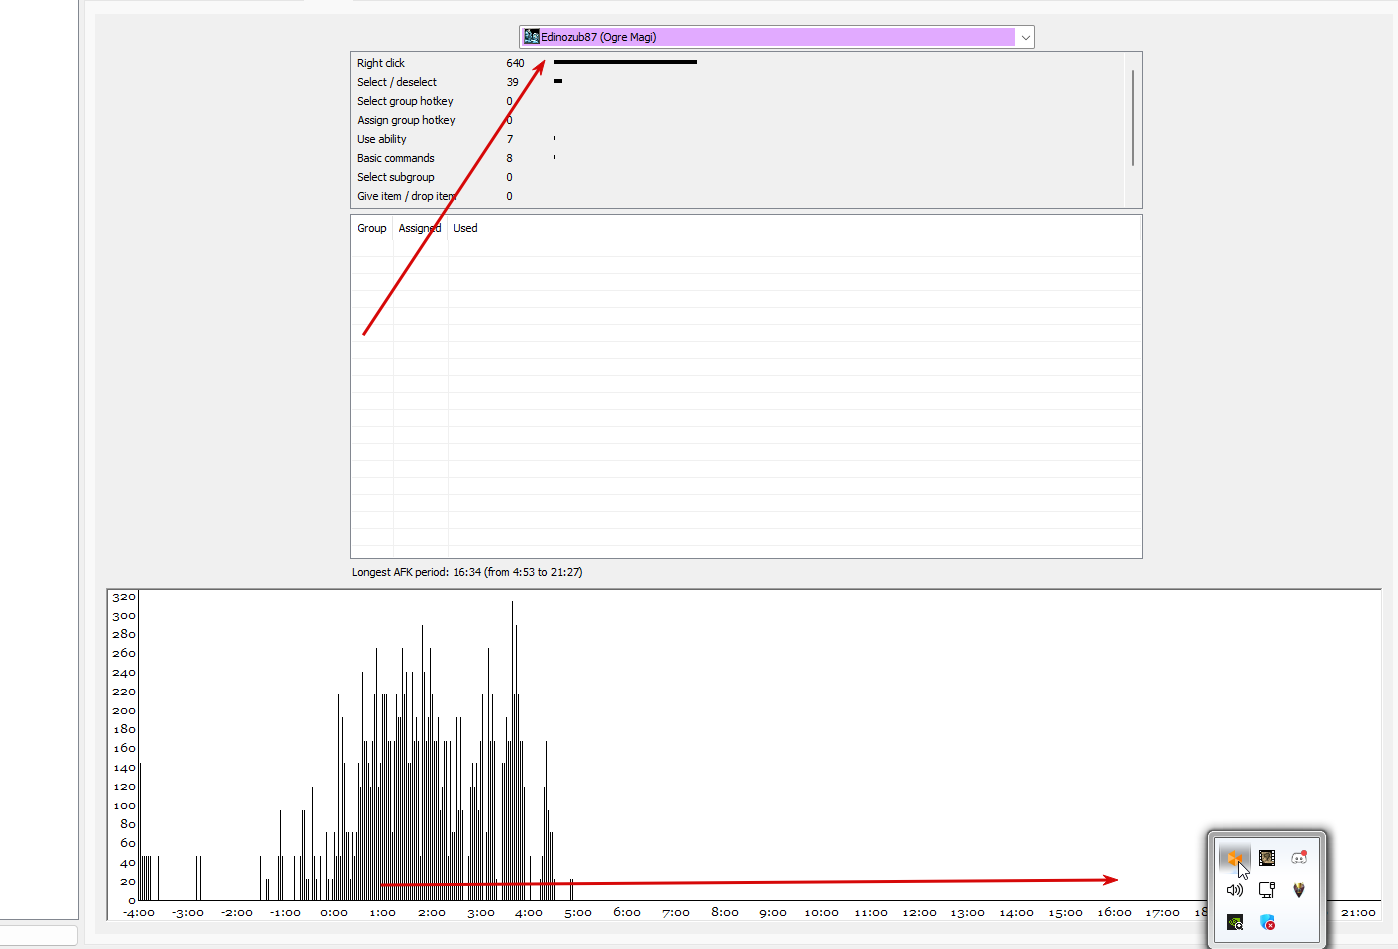Image resolution: width=1398 pixels, height=949 pixels.
Task: Open the Edinozub87 (Ogre Magi) combo box
Action: 777,37
